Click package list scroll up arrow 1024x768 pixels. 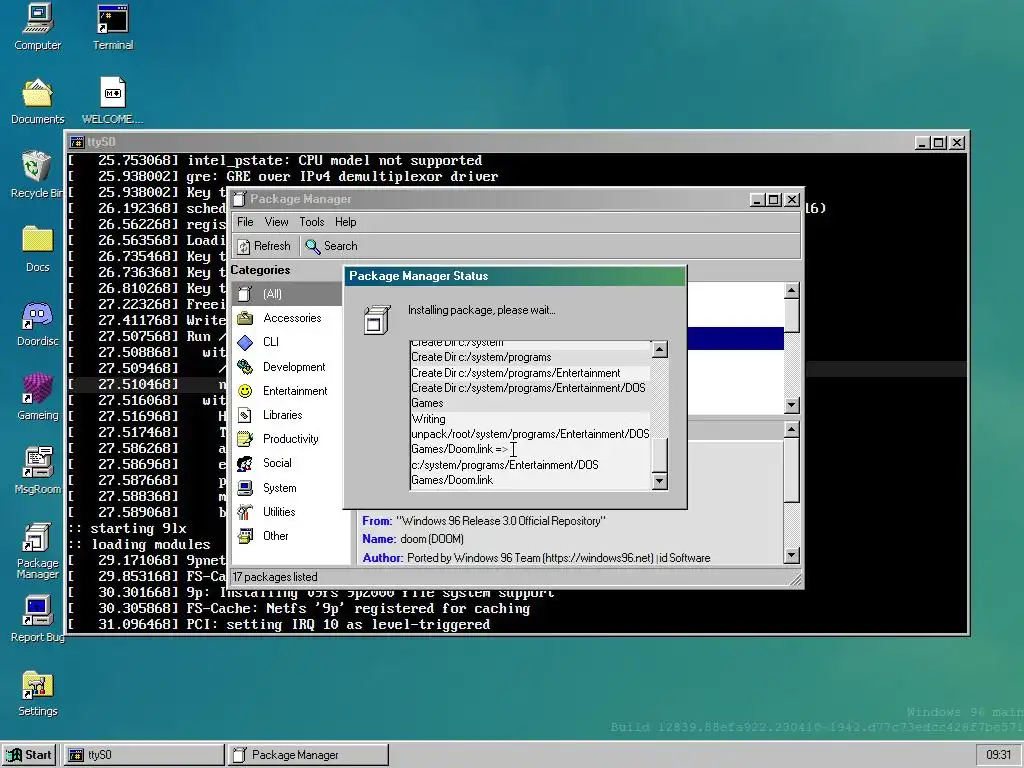(x=792, y=291)
